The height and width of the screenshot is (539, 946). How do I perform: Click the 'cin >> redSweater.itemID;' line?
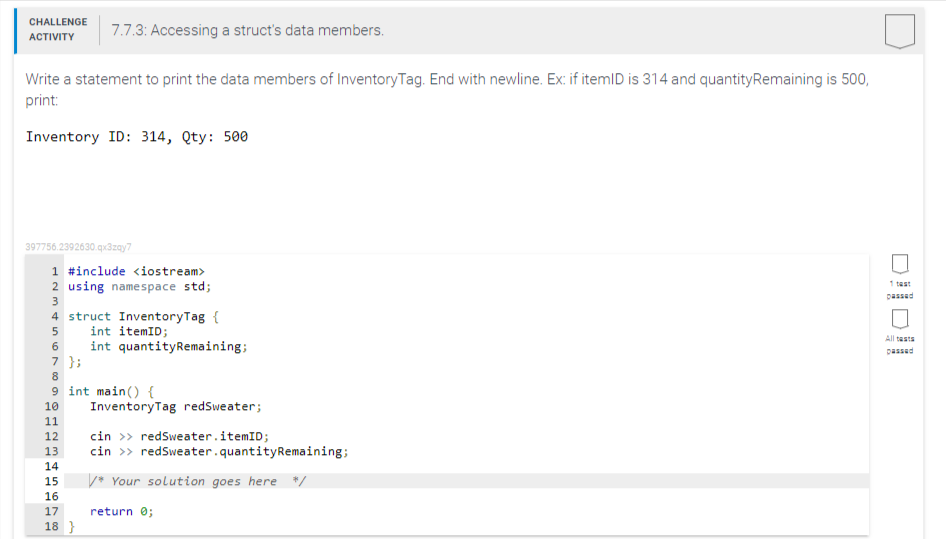179,436
